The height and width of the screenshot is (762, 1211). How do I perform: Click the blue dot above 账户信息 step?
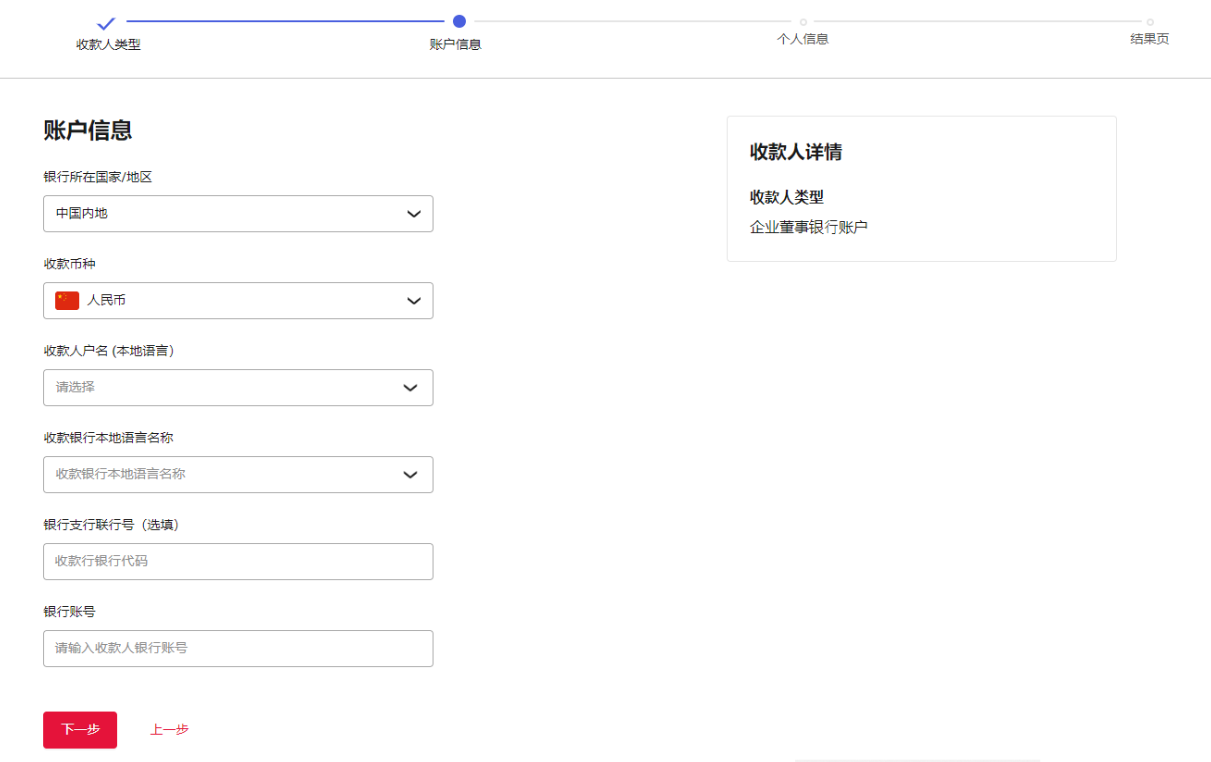tap(459, 21)
